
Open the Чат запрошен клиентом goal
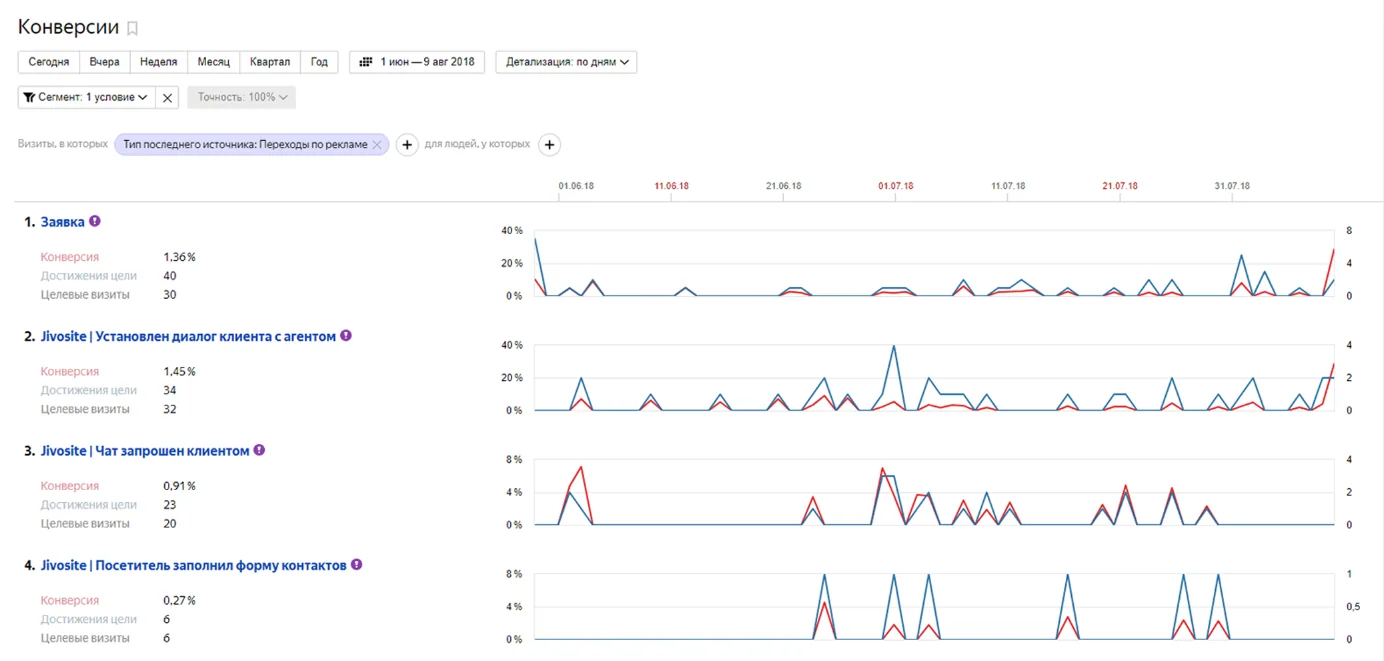click(145, 451)
